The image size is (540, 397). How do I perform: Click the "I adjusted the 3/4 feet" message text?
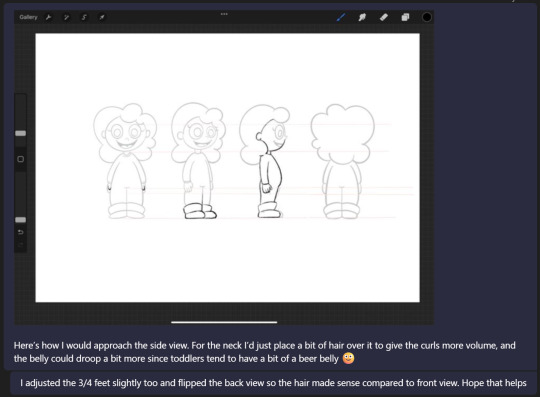click(x=273, y=383)
